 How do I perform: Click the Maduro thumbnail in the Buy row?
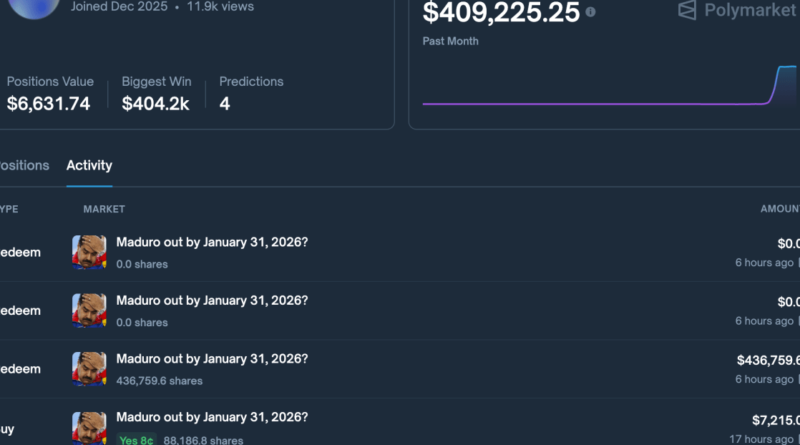point(89,426)
